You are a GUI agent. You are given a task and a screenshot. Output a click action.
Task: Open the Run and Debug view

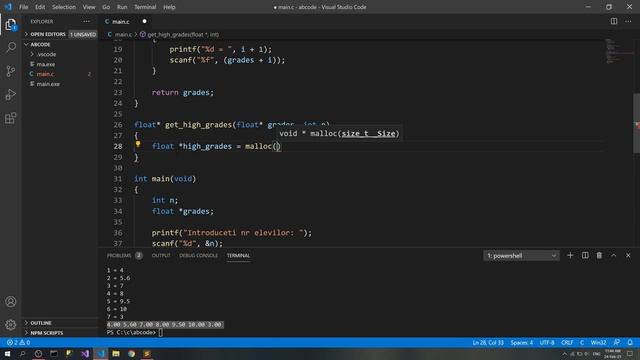point(11,95)
